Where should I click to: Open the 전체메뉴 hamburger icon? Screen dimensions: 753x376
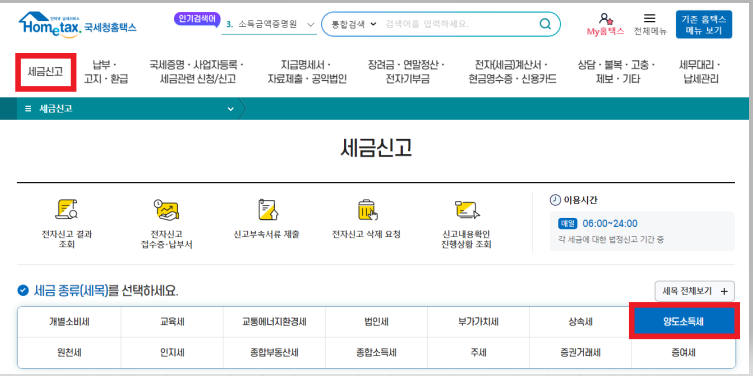point(649,19)
